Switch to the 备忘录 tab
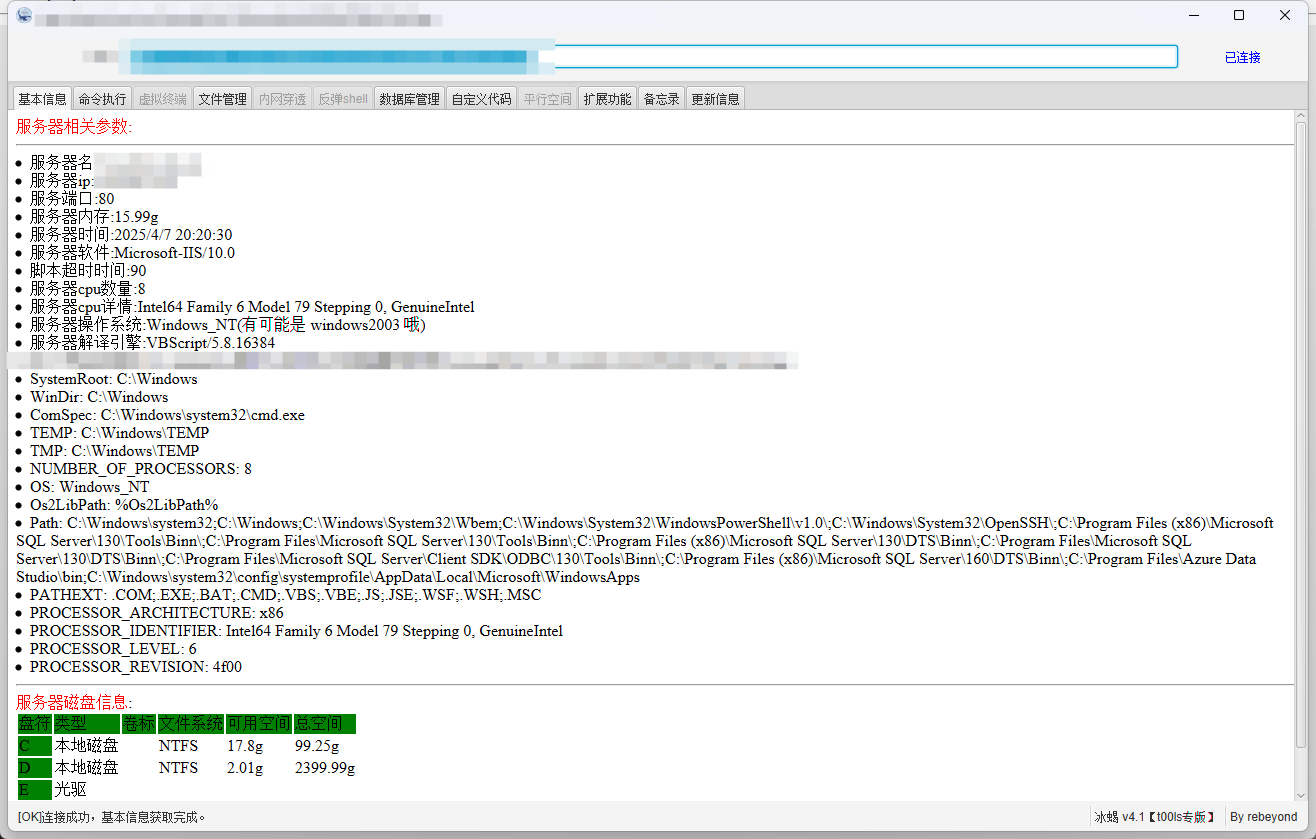 (661, 99)
